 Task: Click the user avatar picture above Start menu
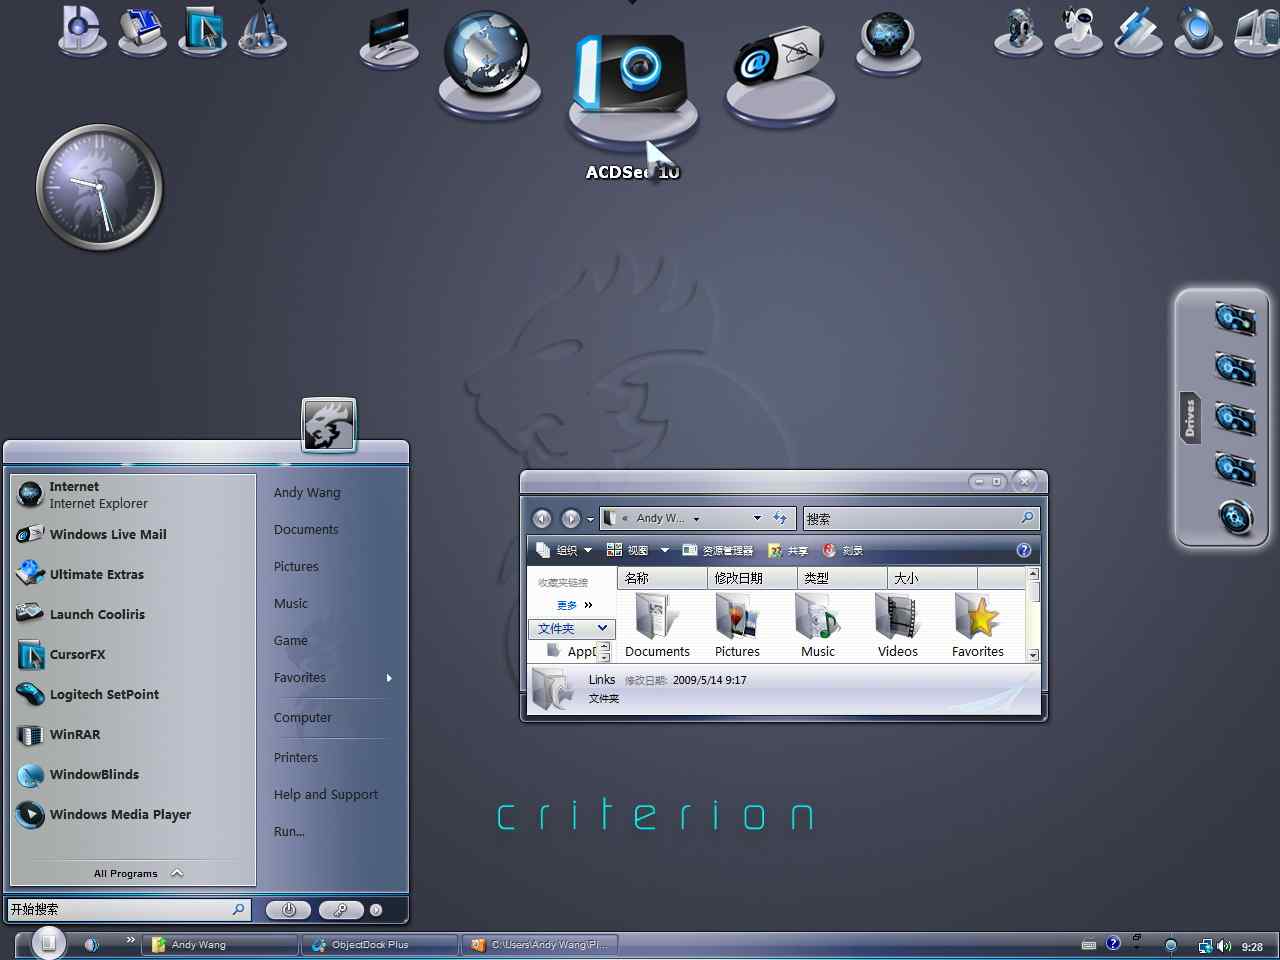click(x=329, y=425)
